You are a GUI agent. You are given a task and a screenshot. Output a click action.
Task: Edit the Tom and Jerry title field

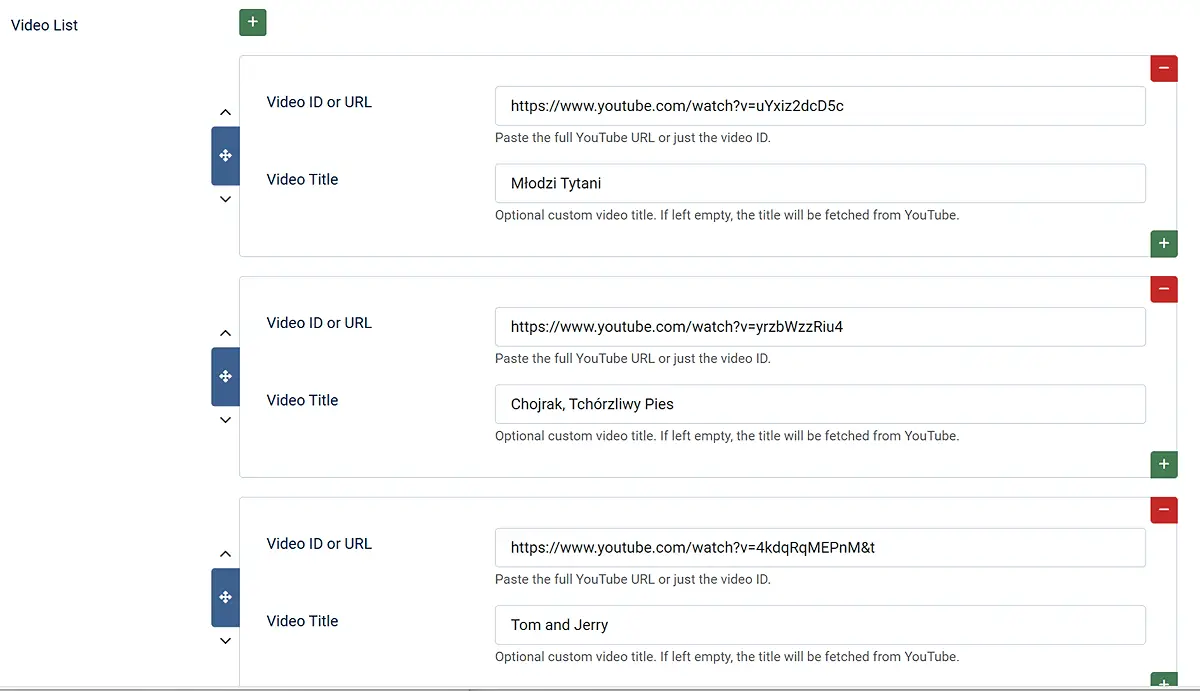click(x=819, y=626)
